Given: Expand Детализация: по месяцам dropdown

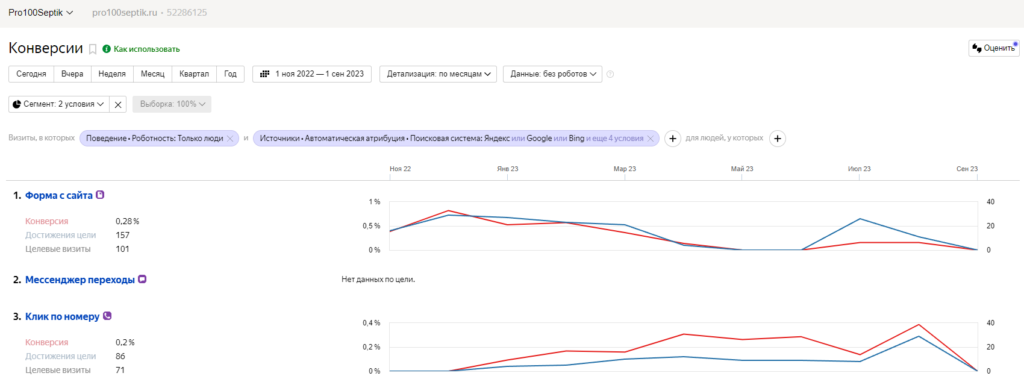Looking at the screenshot, I should 438,74.
